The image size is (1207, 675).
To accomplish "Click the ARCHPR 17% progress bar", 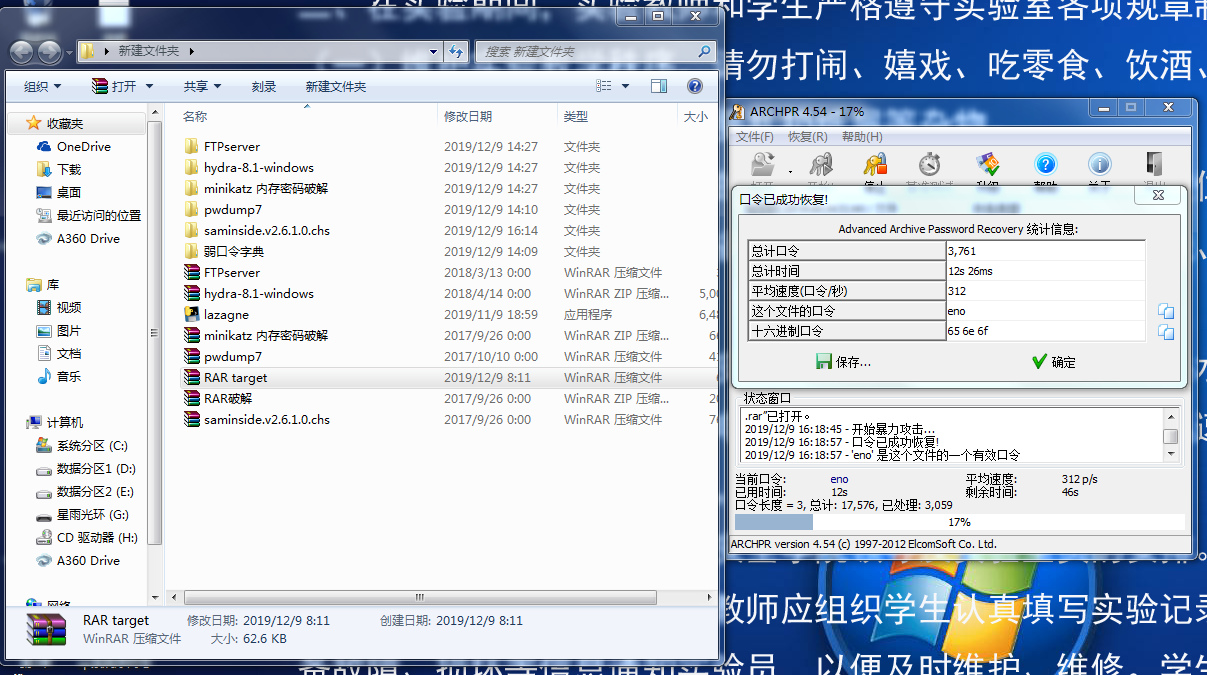I will coord(960,522).
